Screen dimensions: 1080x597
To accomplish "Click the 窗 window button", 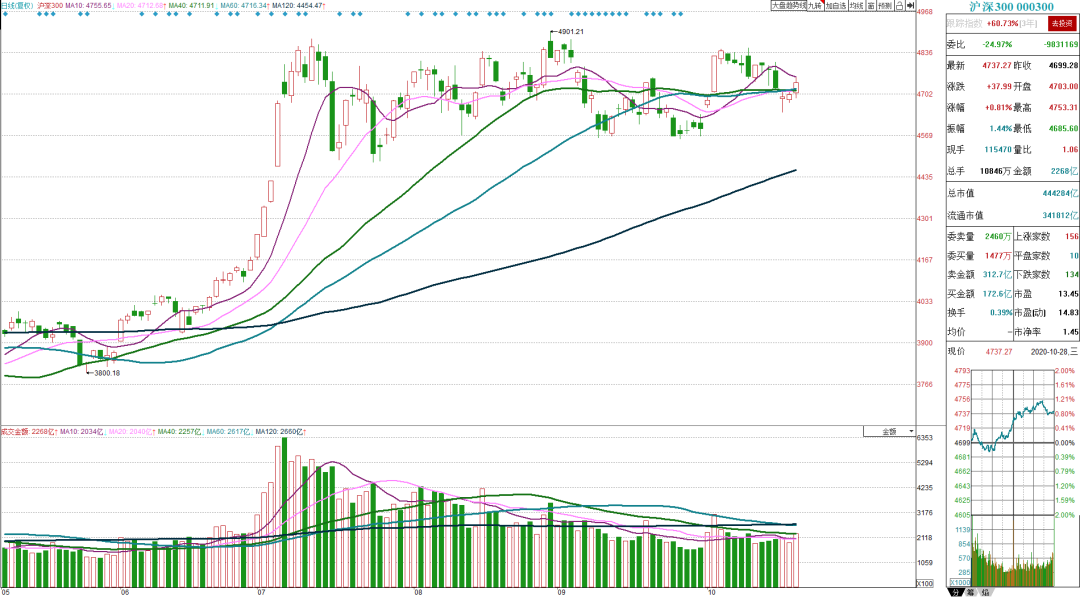I will click(x=871, y=6).
